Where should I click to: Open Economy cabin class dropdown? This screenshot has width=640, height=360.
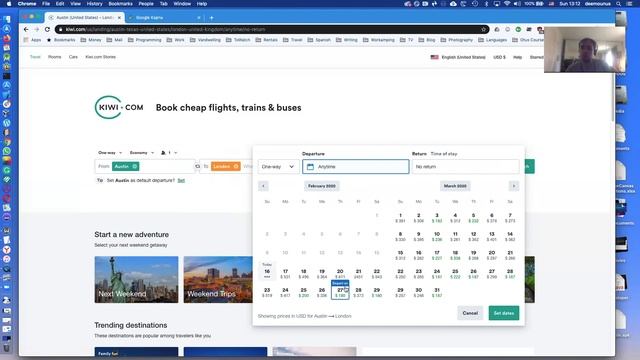[x=142, y=153]
